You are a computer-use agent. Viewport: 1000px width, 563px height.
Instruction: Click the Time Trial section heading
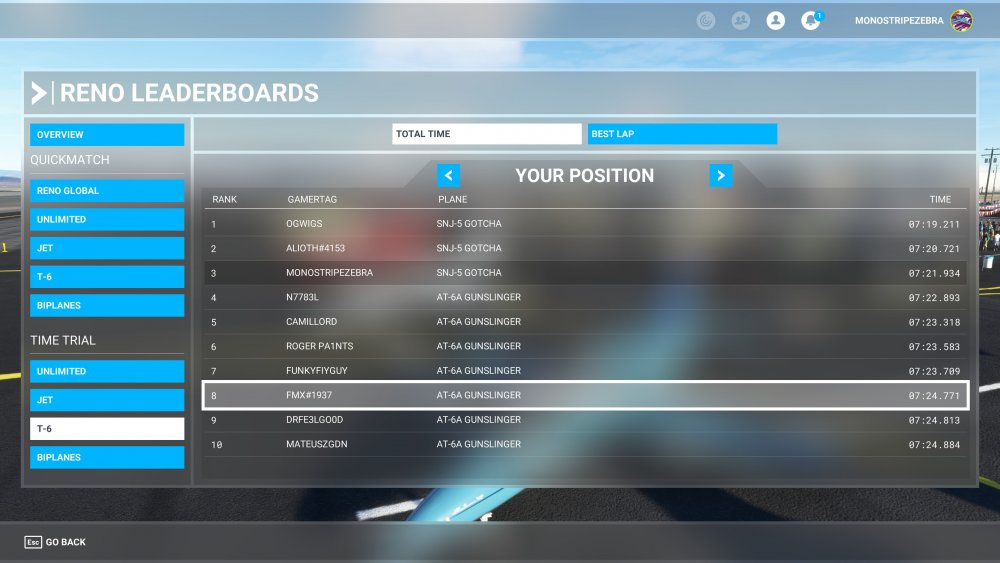tap(62, 340)
